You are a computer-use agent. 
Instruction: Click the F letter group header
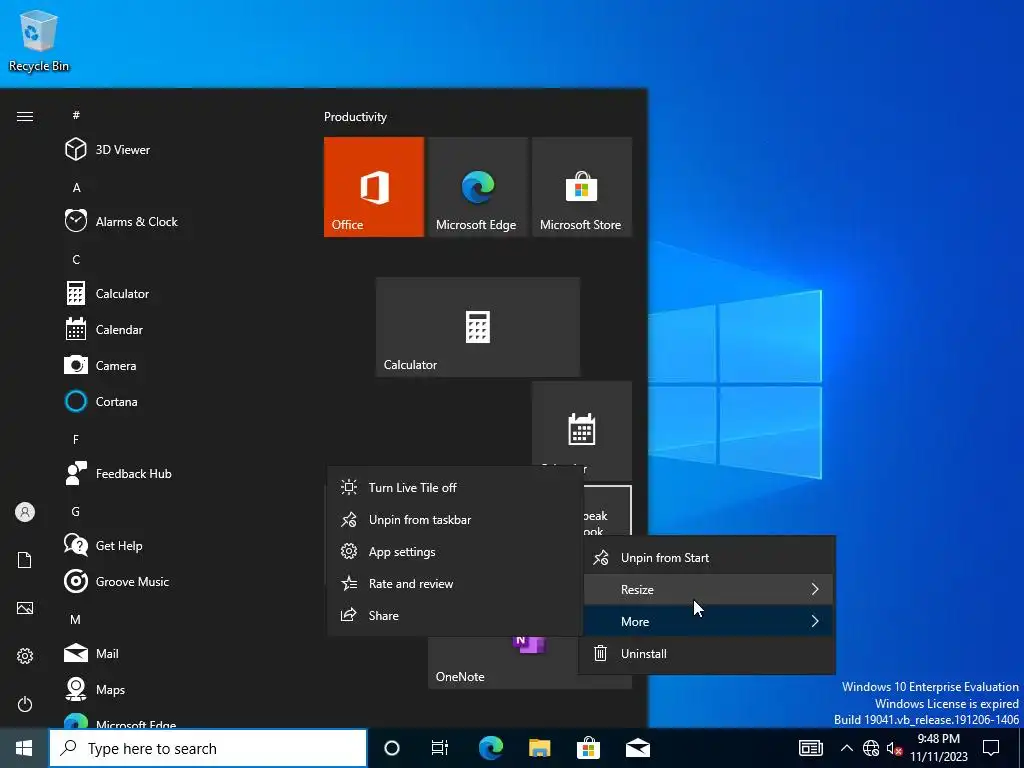[x=76, y=440]
